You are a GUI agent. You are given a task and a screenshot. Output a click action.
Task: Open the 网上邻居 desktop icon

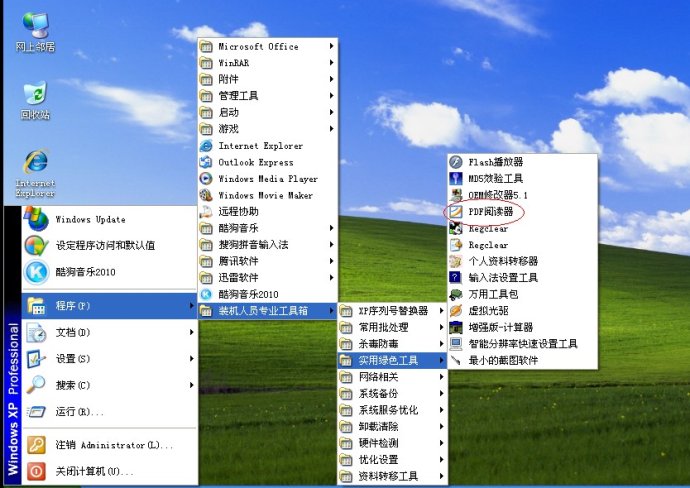point(35,32)
